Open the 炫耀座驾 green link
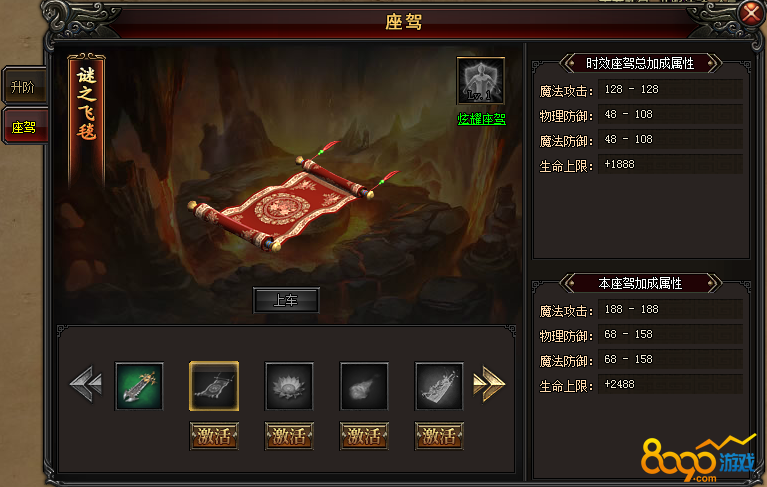This screenshot has height=487, width=767. [481, 119]
